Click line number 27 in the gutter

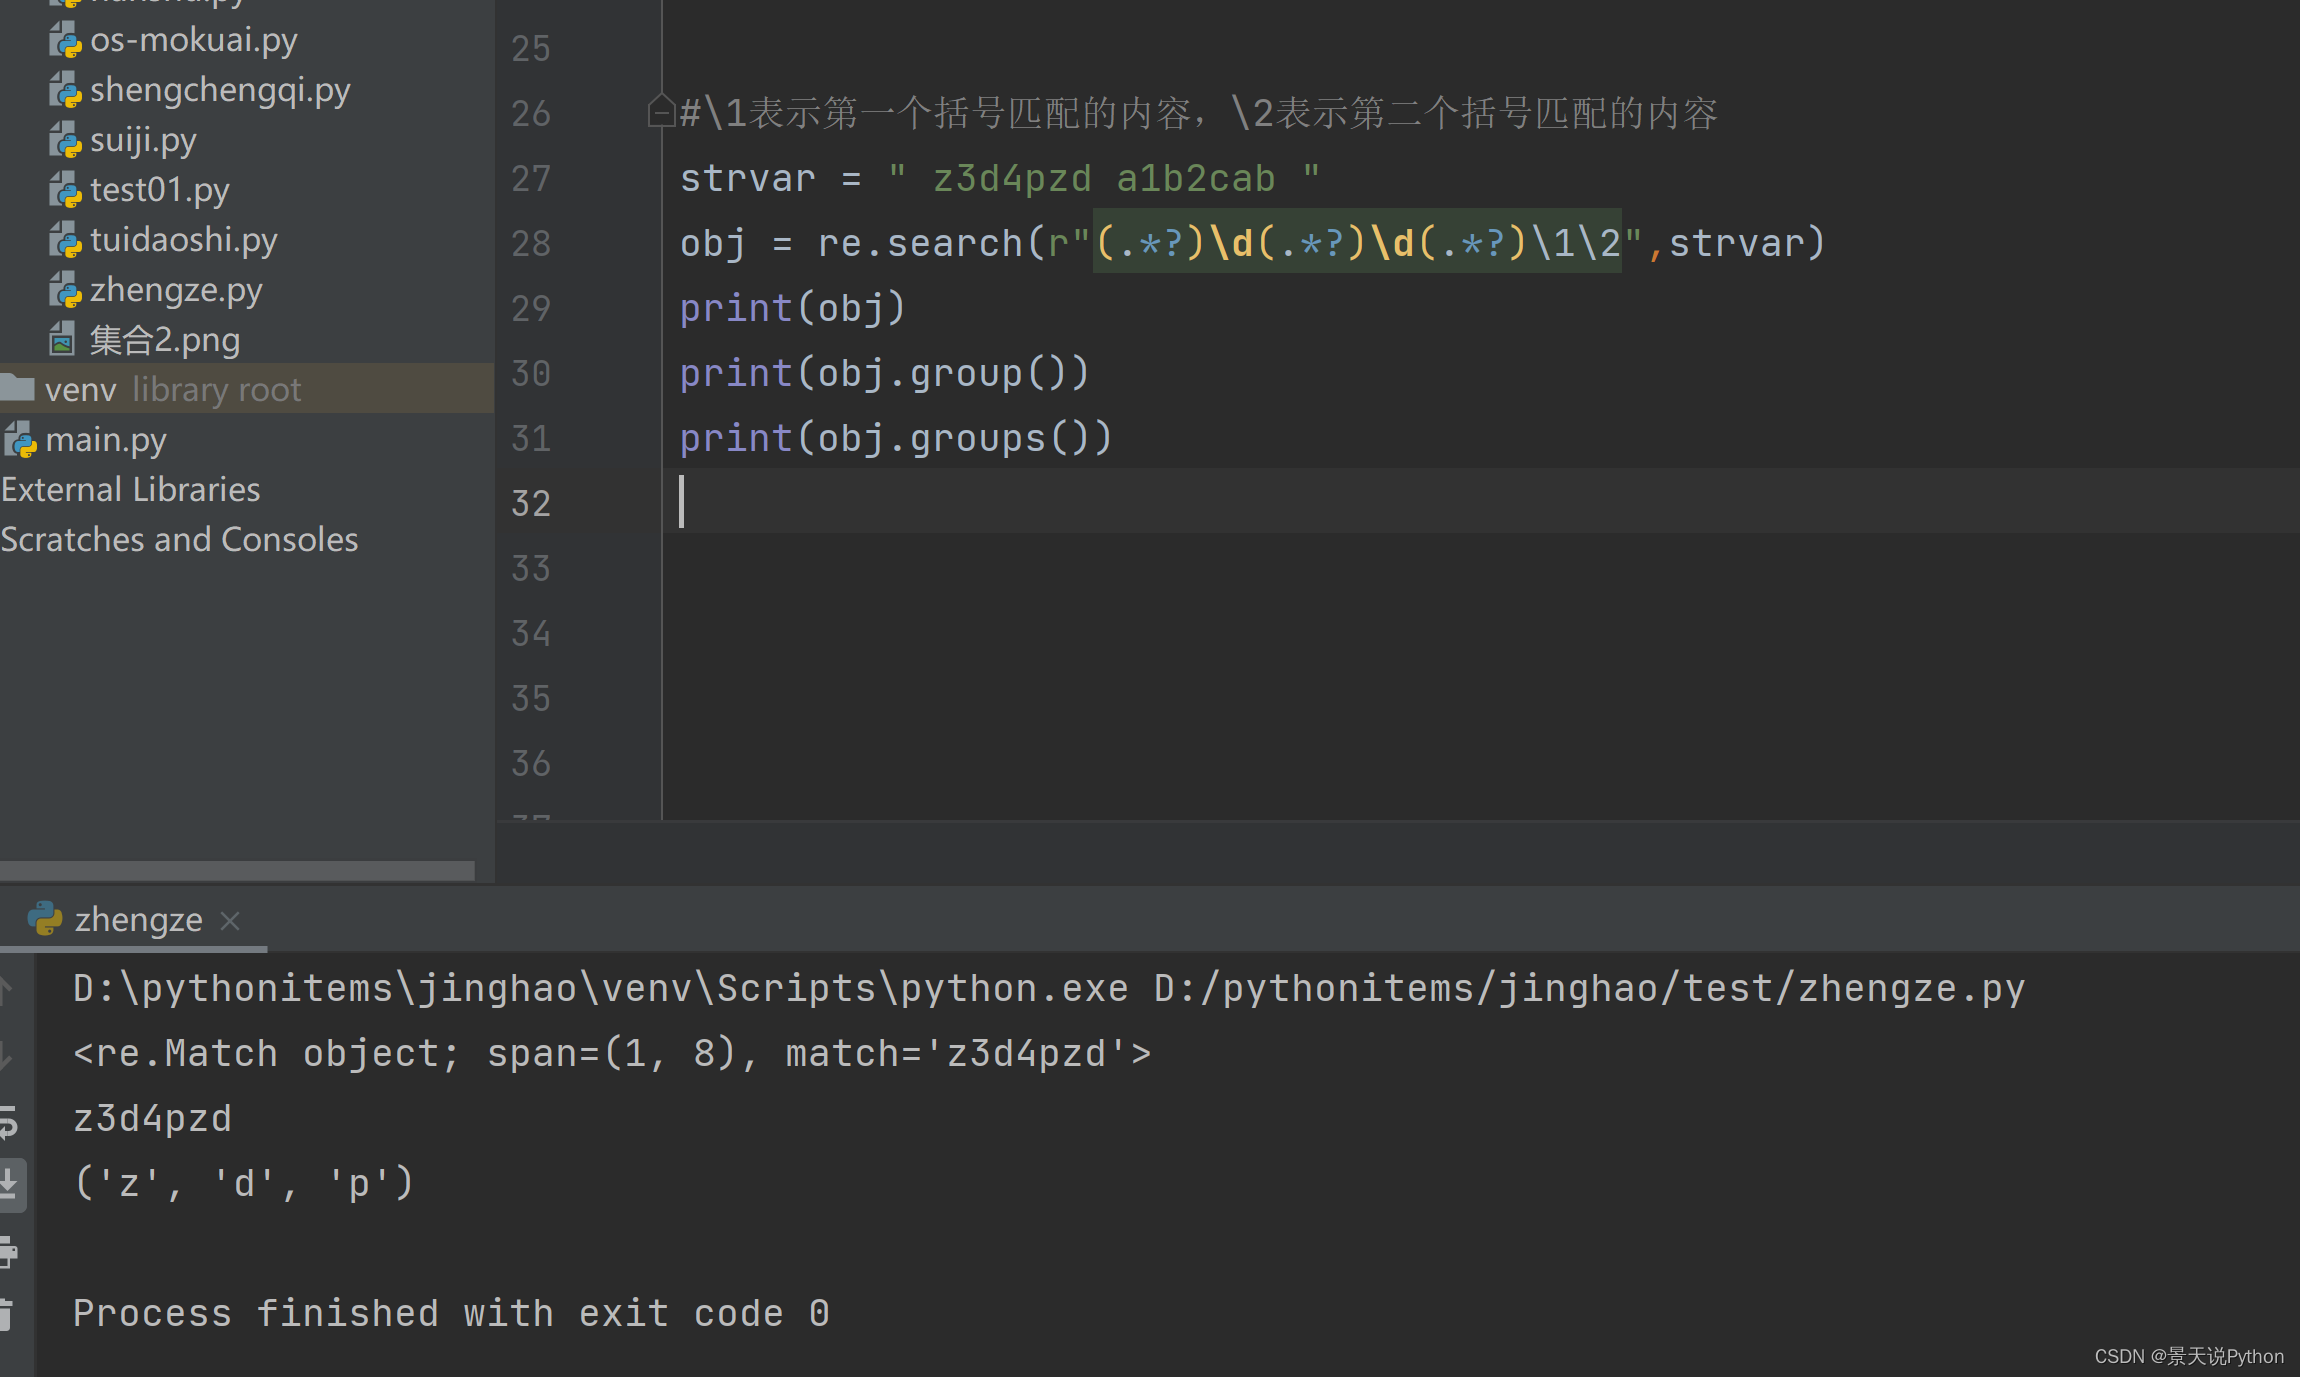coord(531,178)
